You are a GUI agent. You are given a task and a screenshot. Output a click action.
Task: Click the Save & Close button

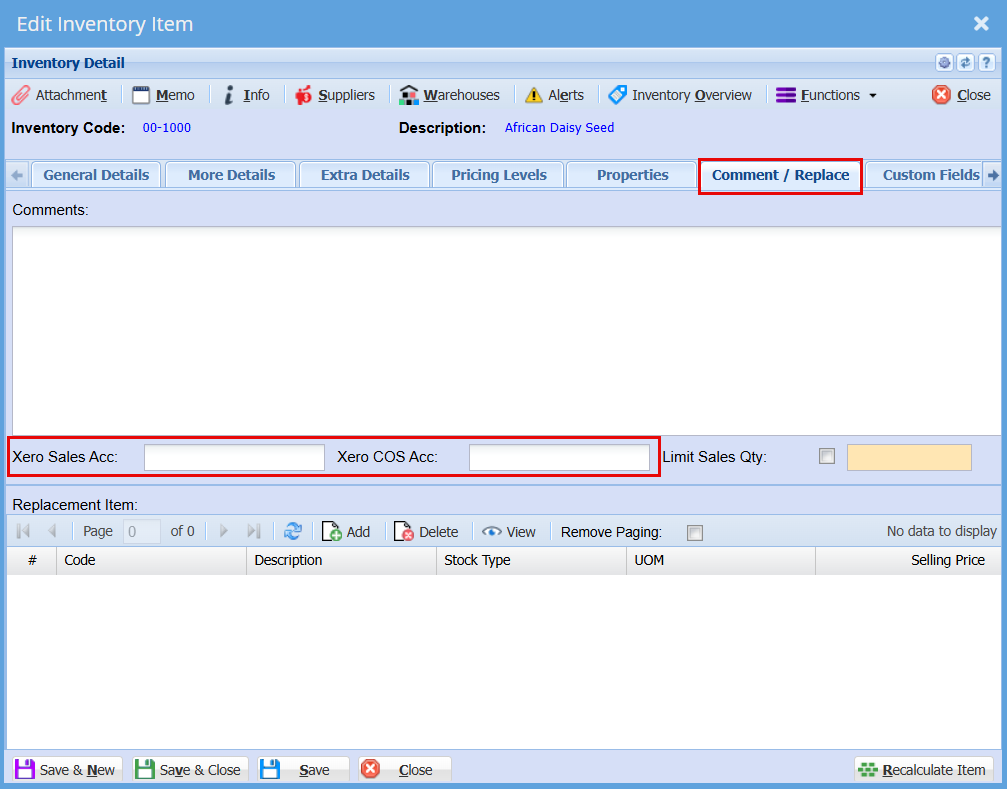189,770
